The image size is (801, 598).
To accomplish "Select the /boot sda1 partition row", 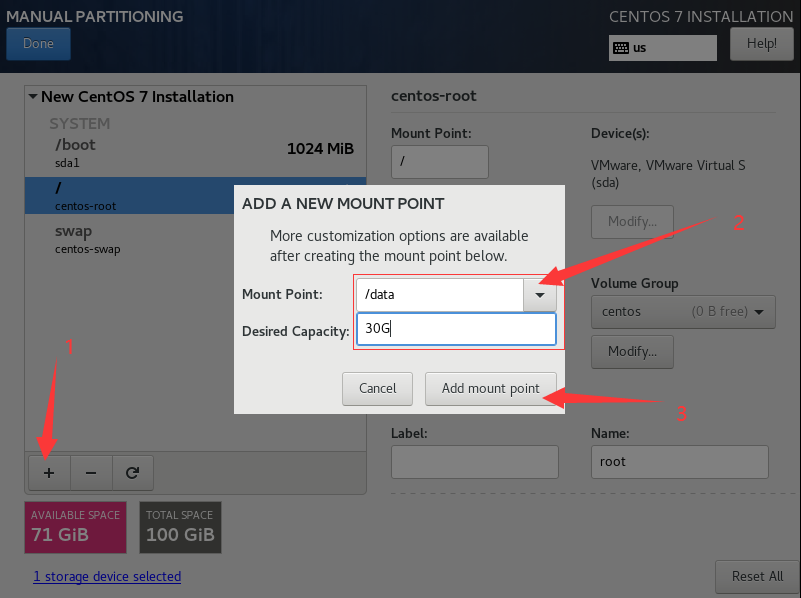I will pos(196,152).
